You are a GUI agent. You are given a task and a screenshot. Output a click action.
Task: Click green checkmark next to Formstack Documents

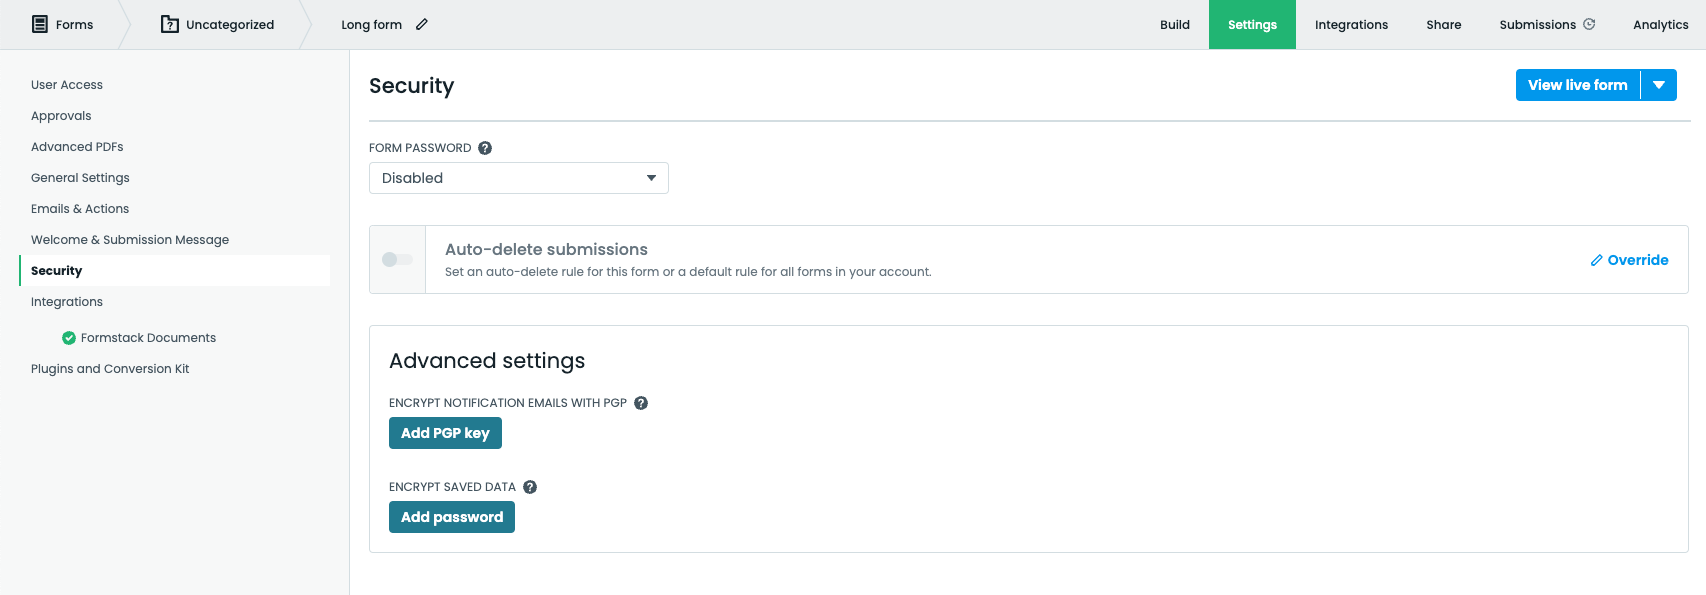(69, 338)
